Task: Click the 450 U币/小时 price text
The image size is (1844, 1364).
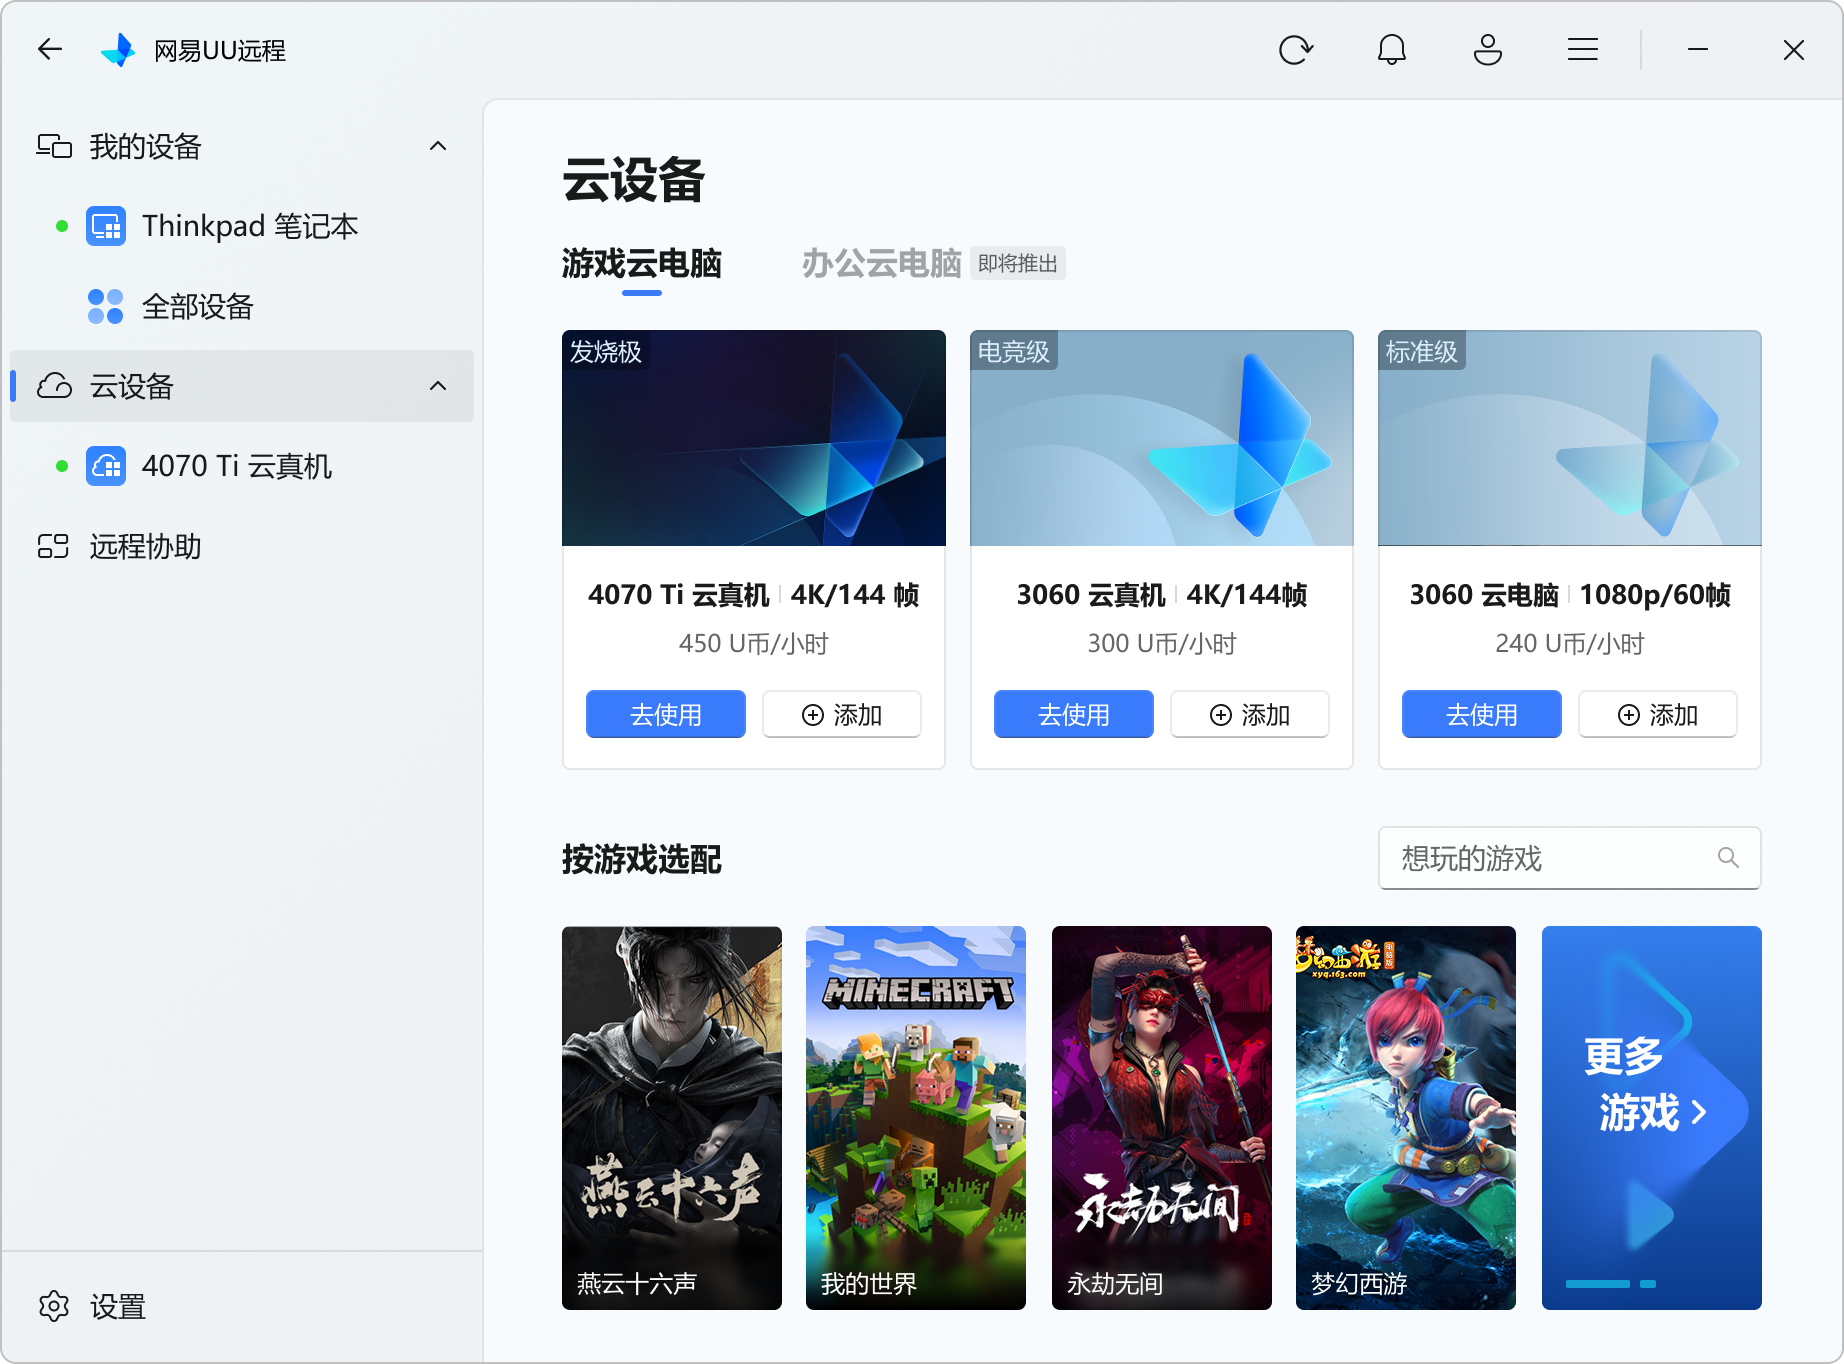Action: pyautogui.click(x=754, y=644)
